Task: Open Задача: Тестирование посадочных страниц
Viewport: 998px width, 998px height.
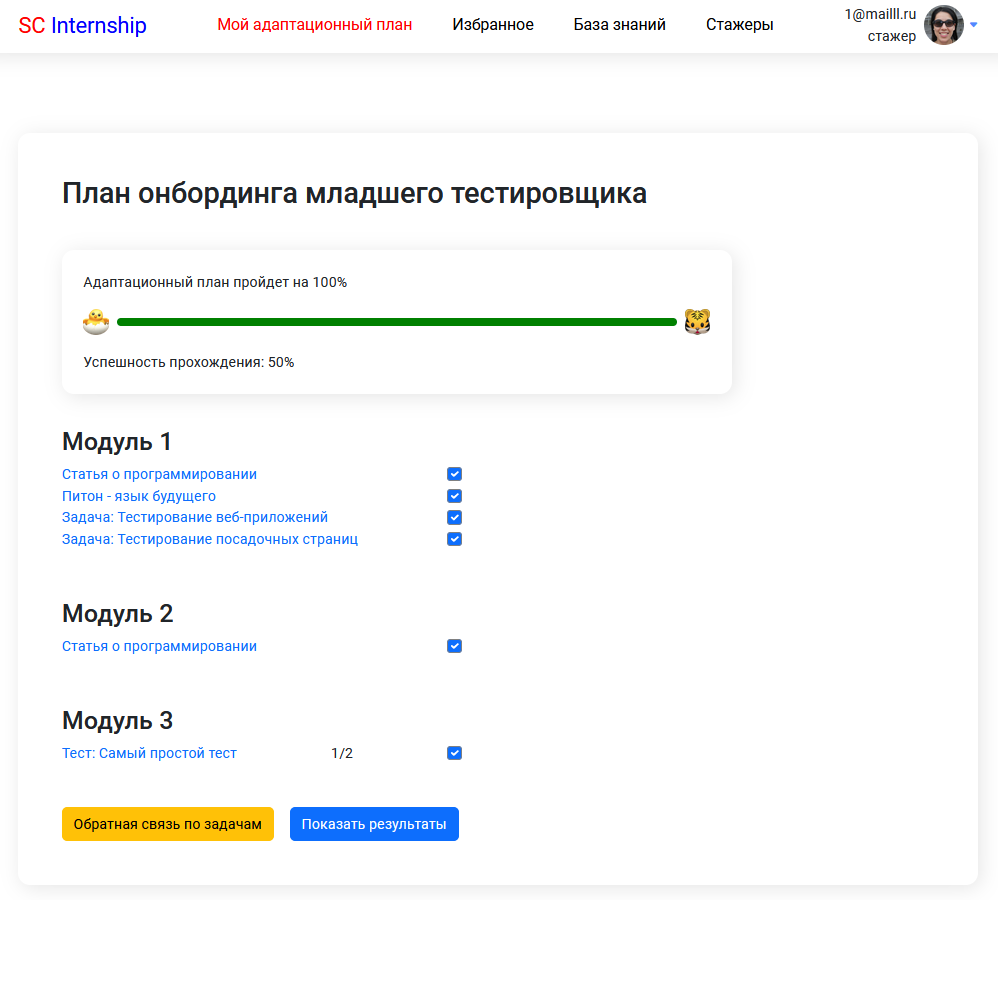Action: (x=210, y=539)
